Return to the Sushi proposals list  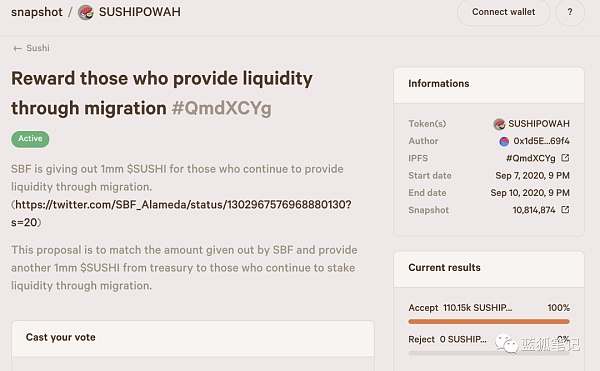(x=38, y=48)
